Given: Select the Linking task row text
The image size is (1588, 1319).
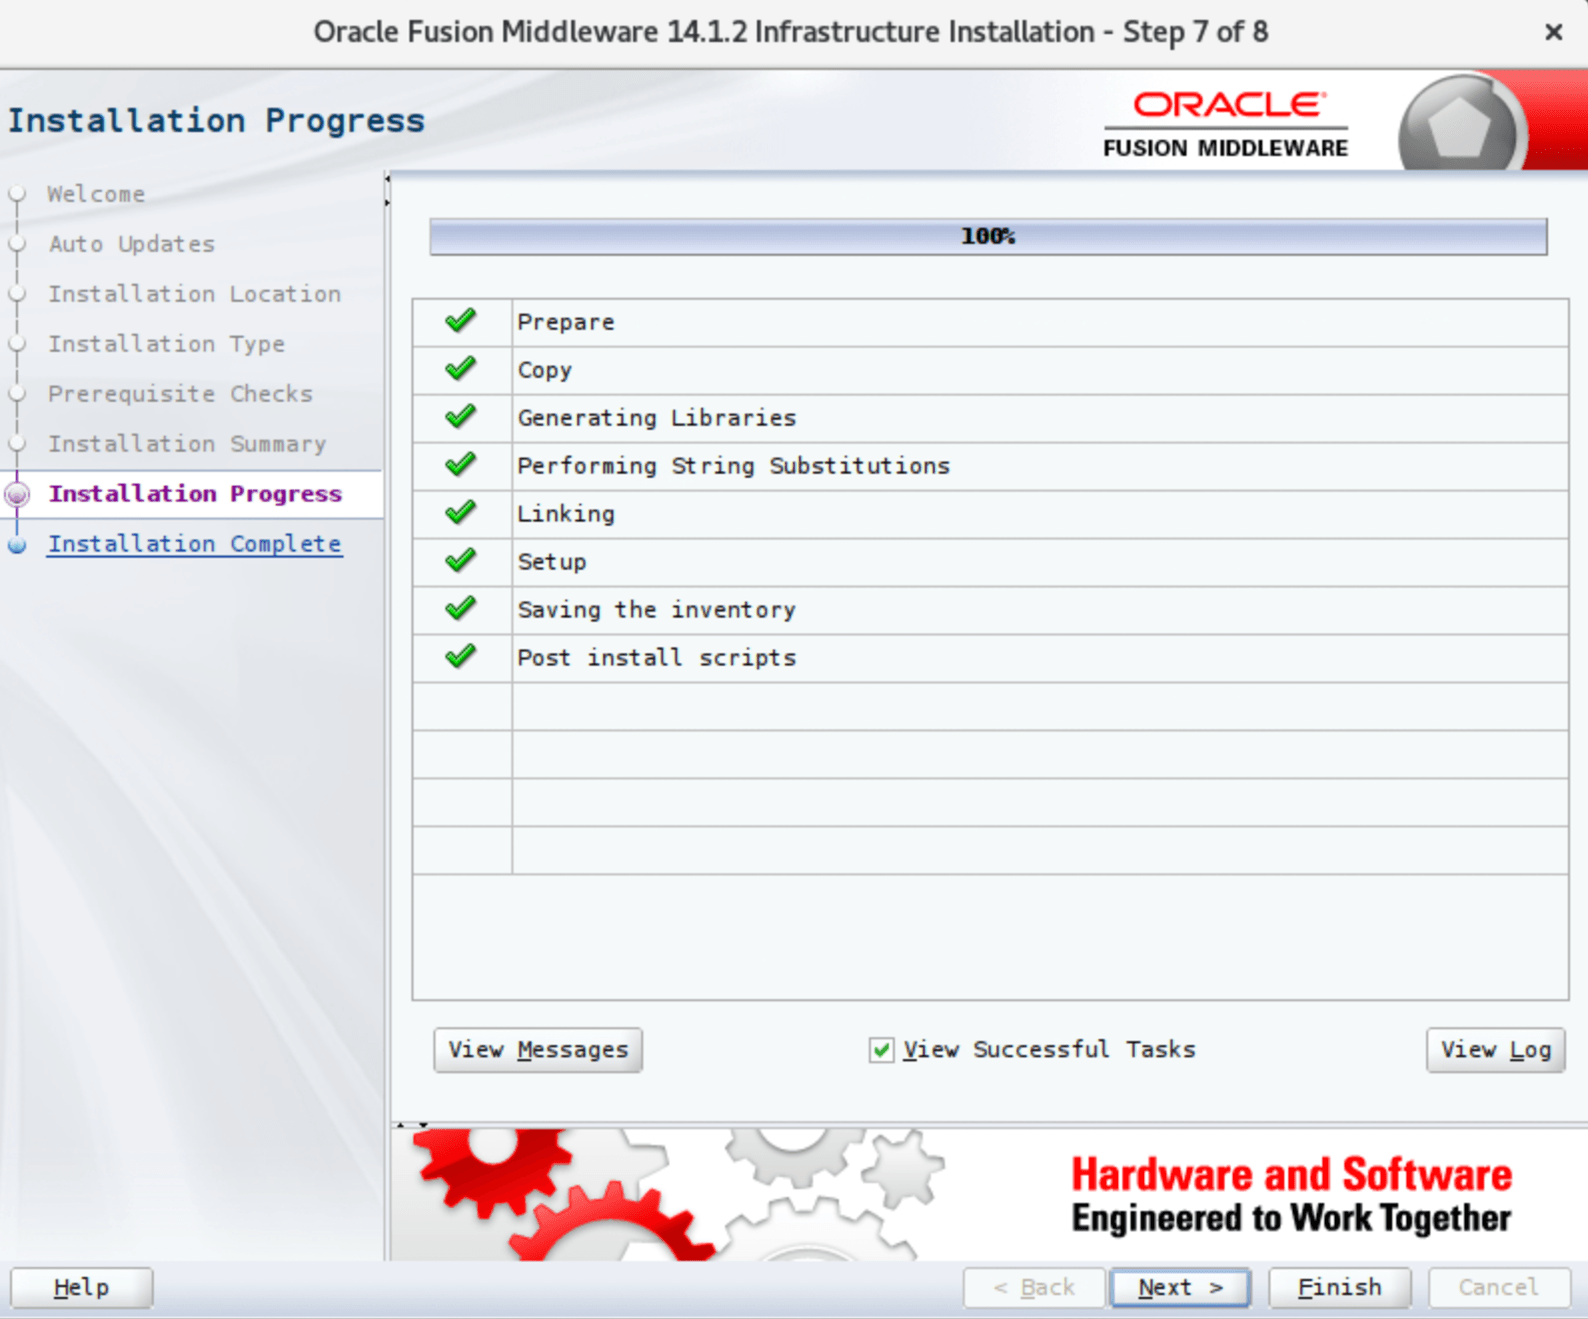Looking at the screenshot, I should (566, 514).
